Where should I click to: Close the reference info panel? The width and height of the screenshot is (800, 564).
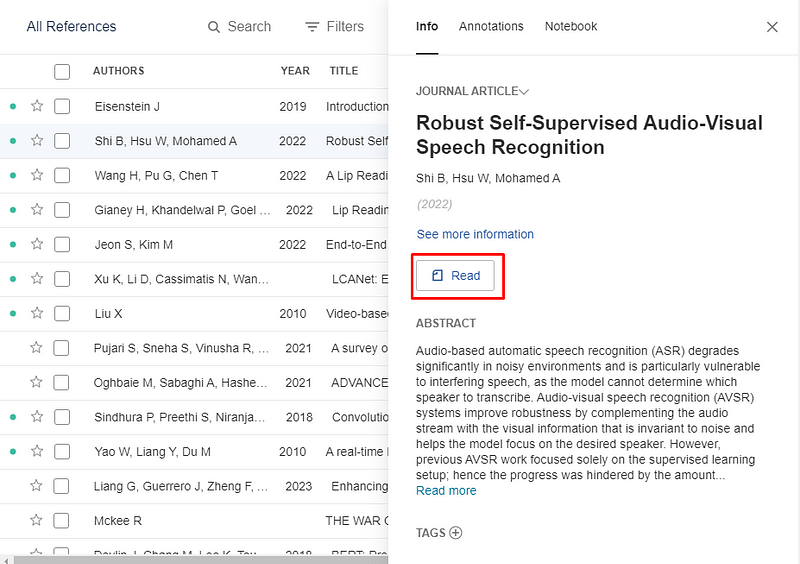click(x=772, y=27)
